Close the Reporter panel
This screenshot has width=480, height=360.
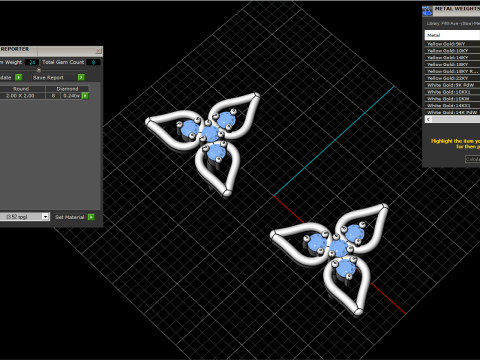(x=98, y=51)
